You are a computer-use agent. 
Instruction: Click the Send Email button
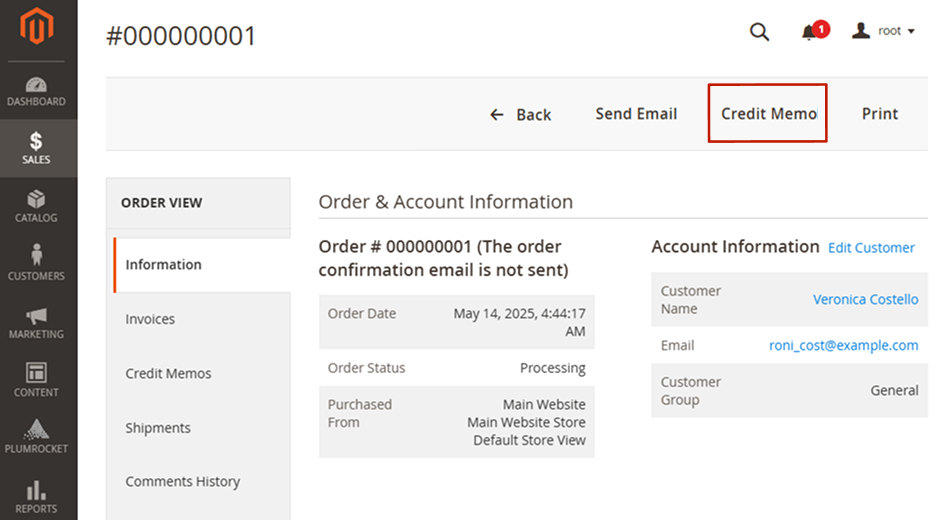click(x=636, y=114)
